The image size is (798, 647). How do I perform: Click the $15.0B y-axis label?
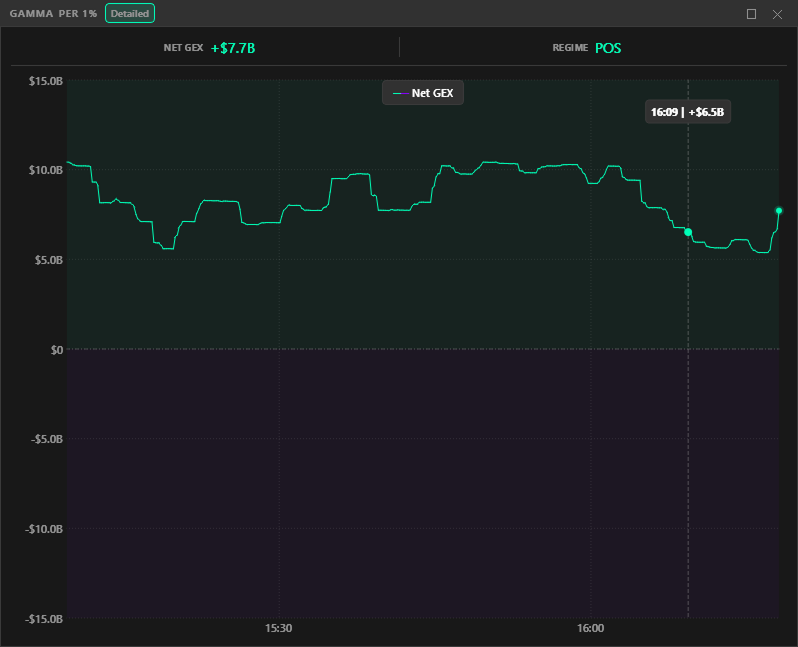coord(46,80)
